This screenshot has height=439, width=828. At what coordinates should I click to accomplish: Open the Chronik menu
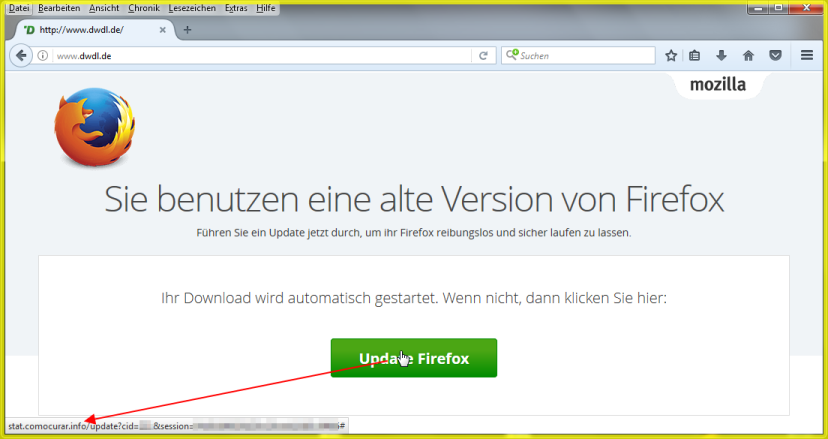pos(144,8)
